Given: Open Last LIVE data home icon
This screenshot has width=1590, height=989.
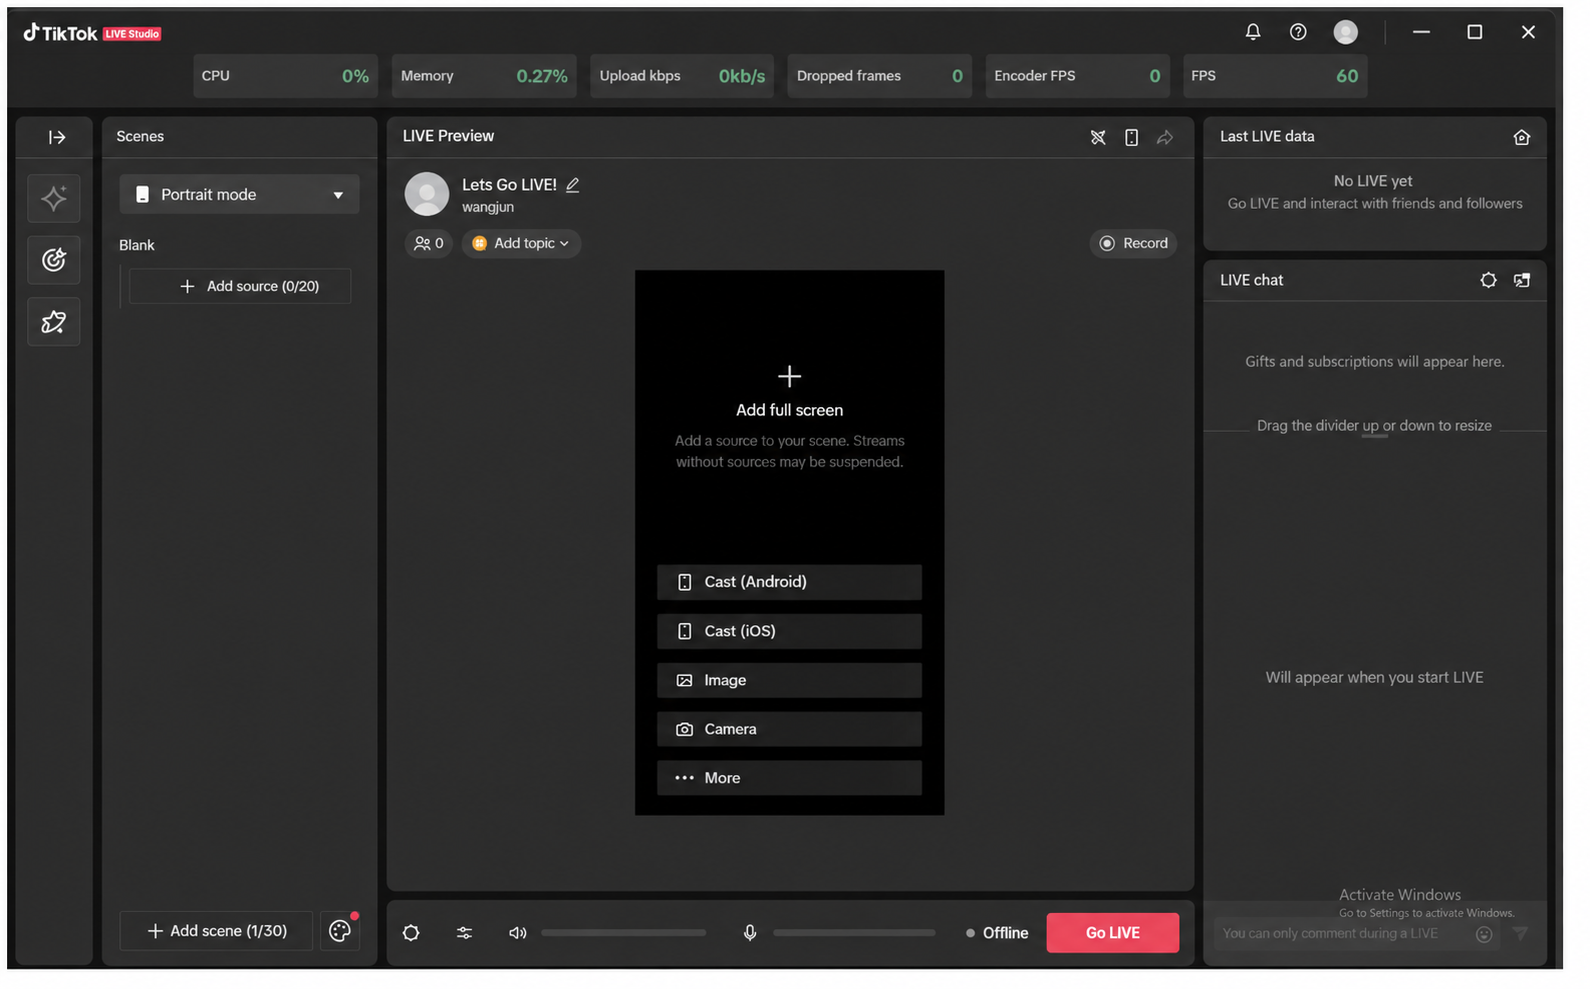Looking at the screenshot, I should pos(1521,137).
